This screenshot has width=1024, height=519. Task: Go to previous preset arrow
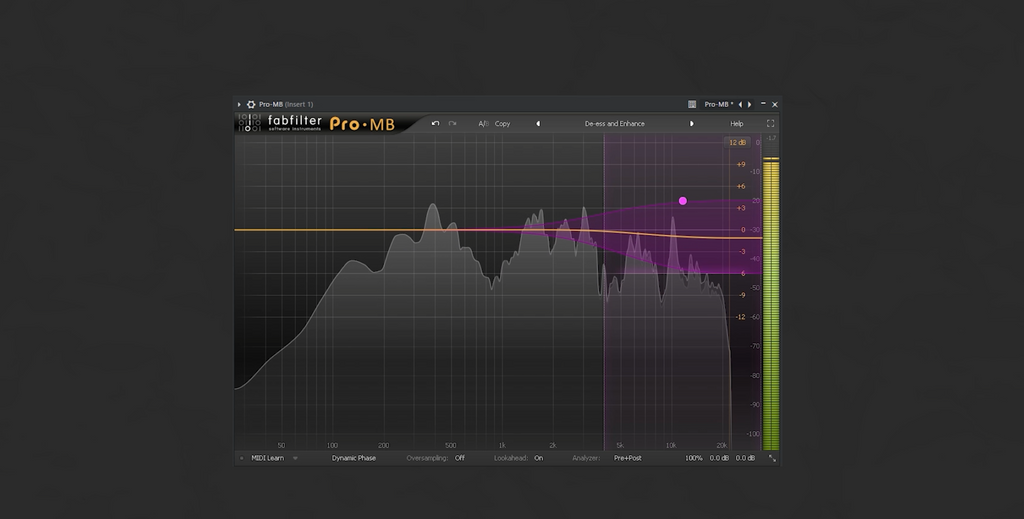(538, 123)
